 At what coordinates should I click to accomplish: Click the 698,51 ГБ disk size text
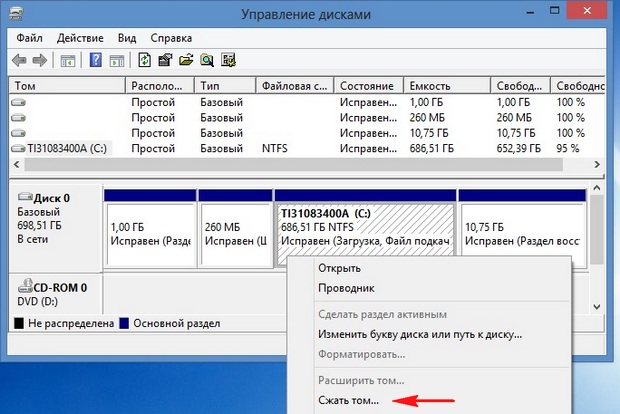(x=39, y=226)
